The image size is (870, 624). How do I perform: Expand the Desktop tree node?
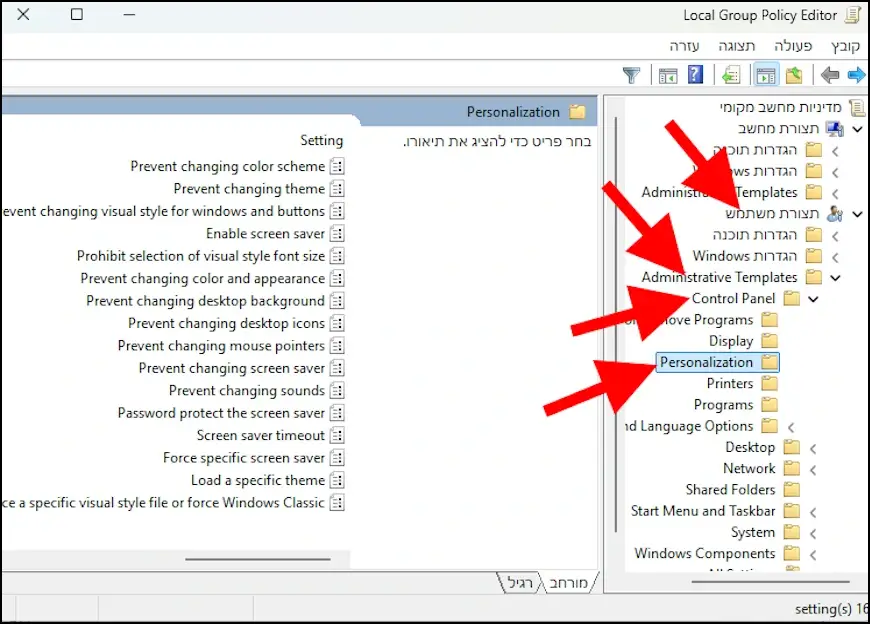[813, 448]
